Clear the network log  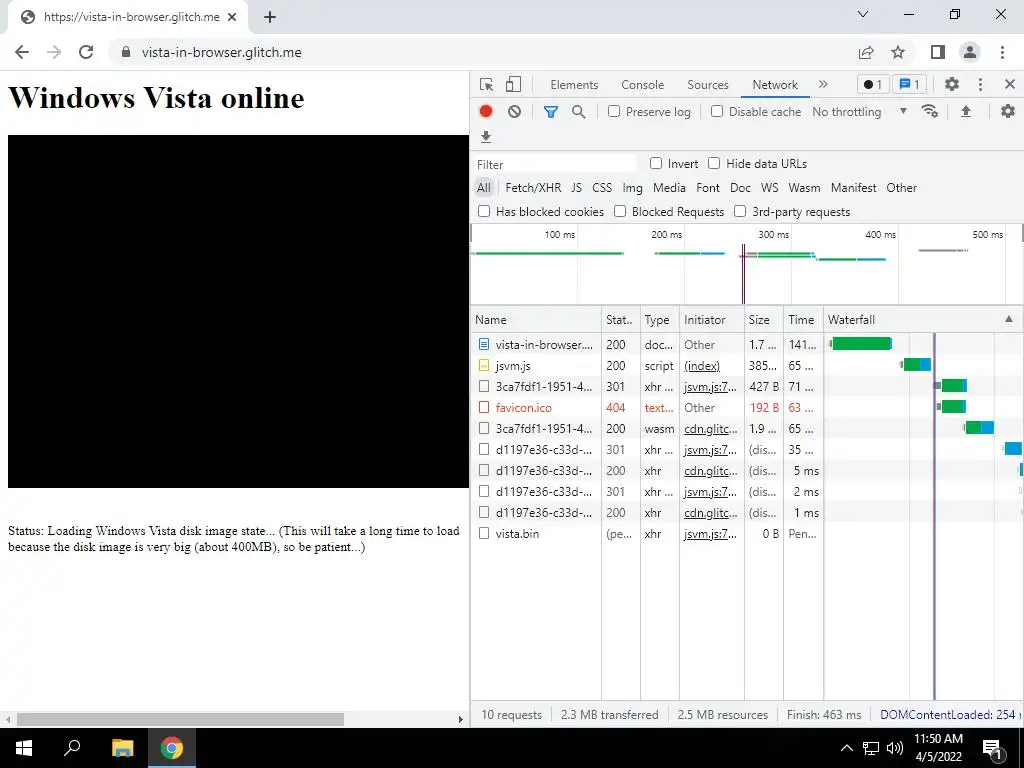(x=515, y=112)
